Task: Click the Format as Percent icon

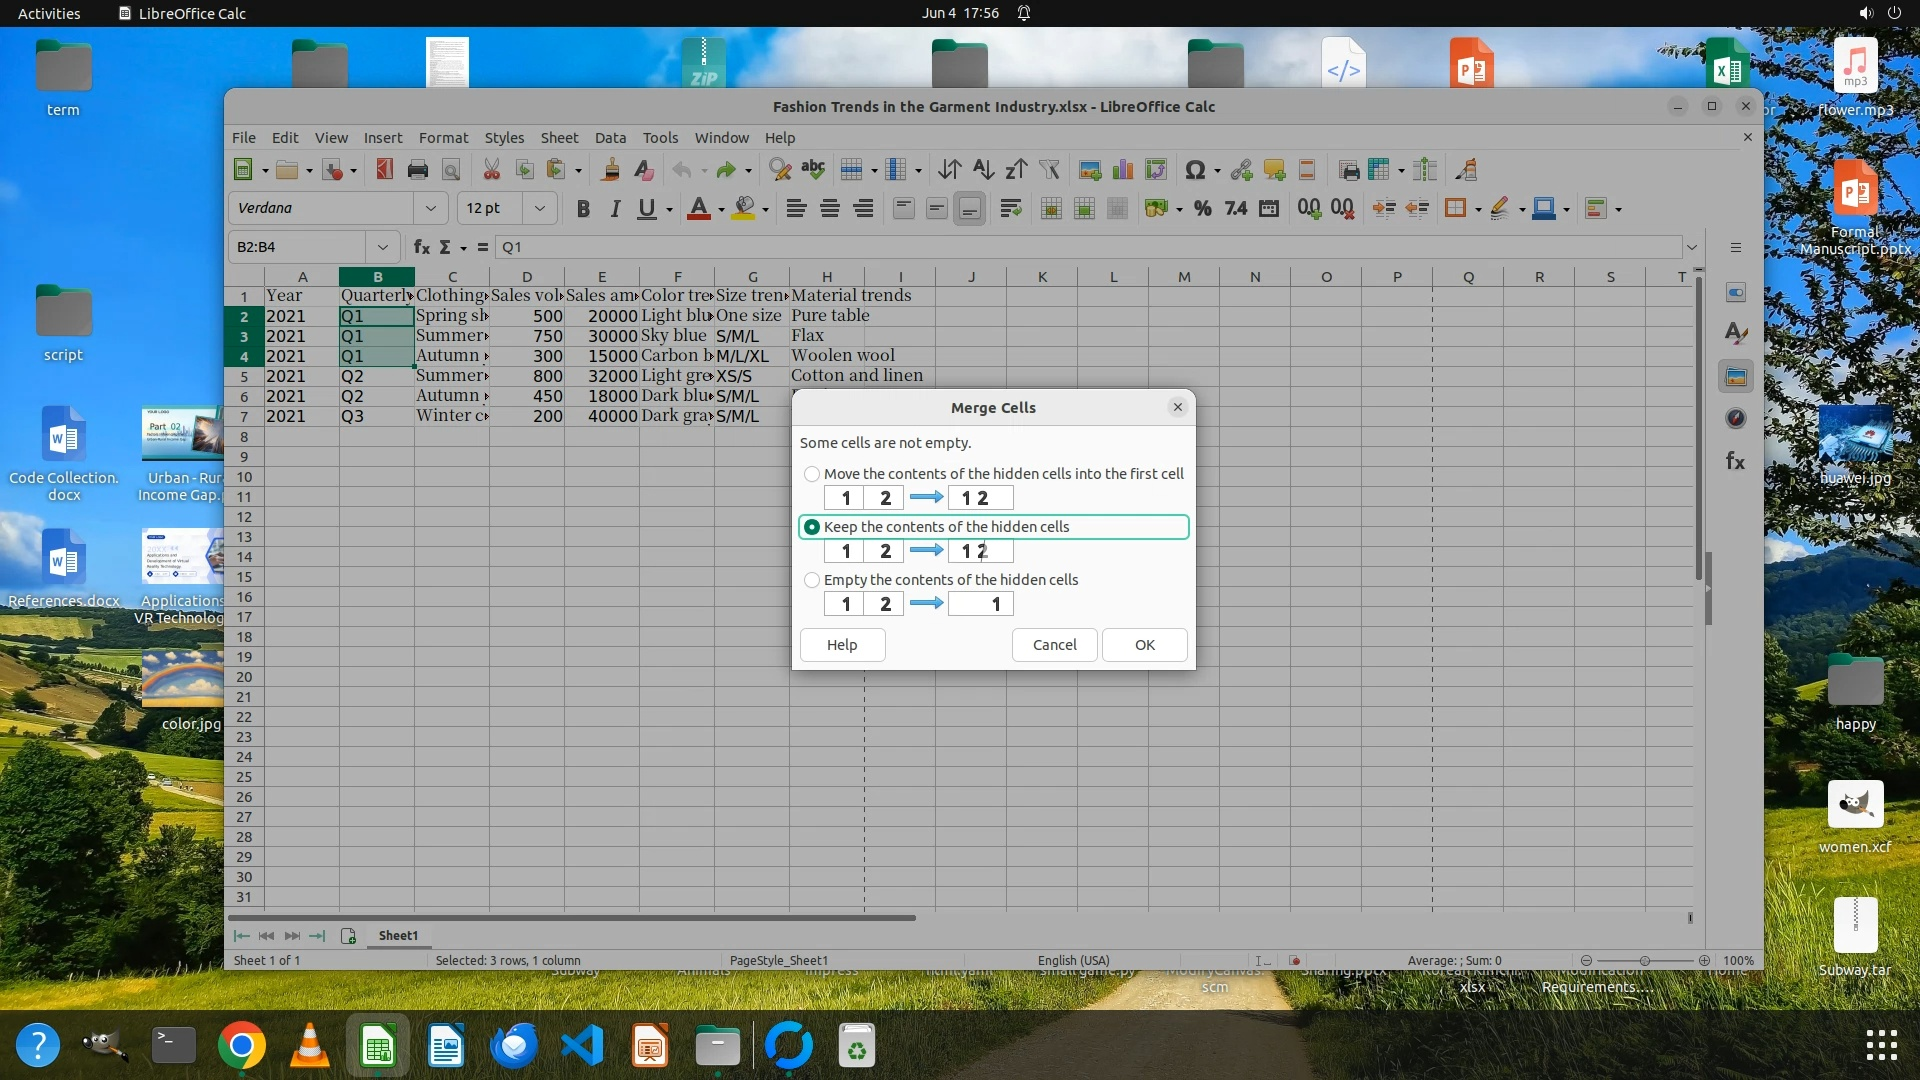Action: coord(1203,208)
